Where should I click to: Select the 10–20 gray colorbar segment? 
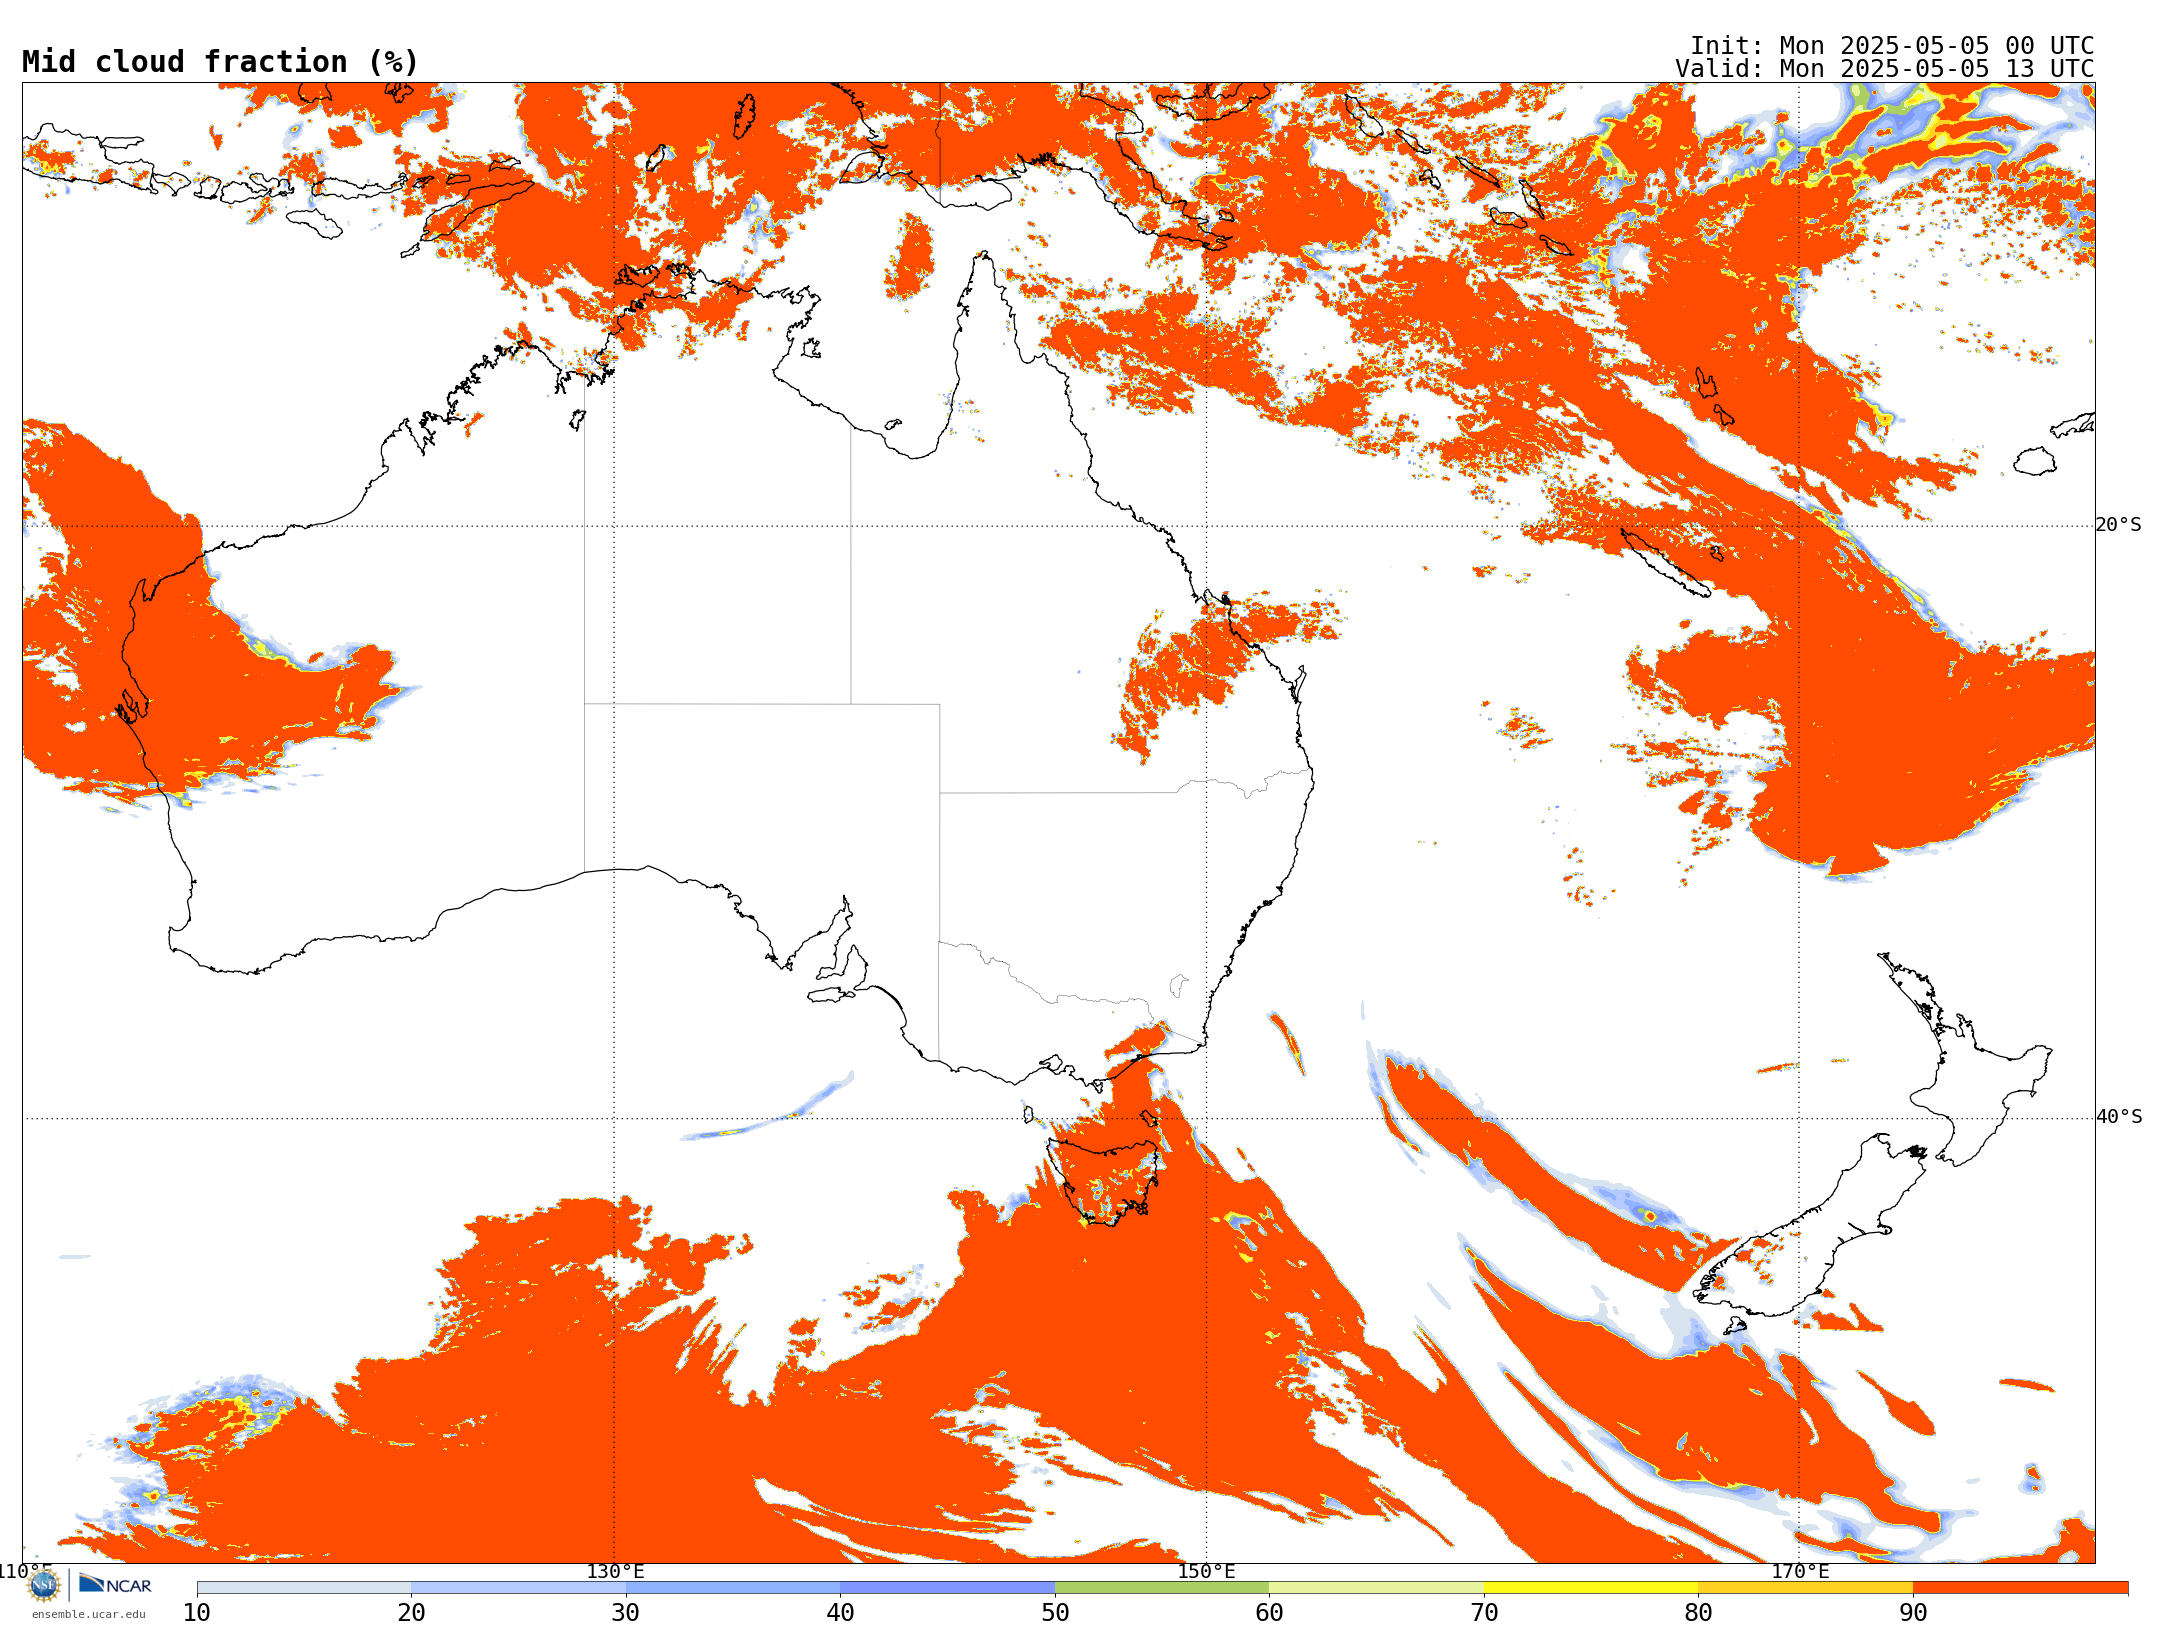point(304,1588)
